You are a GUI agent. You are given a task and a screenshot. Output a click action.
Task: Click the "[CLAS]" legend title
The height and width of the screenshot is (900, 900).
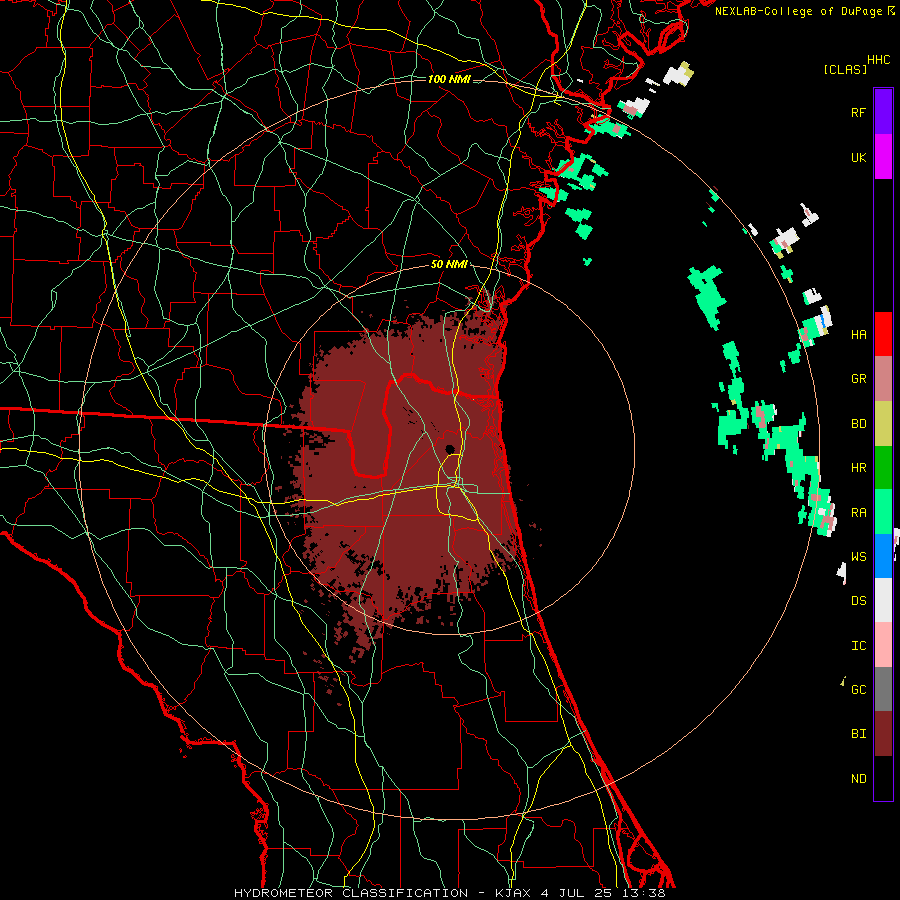[845, 69]
